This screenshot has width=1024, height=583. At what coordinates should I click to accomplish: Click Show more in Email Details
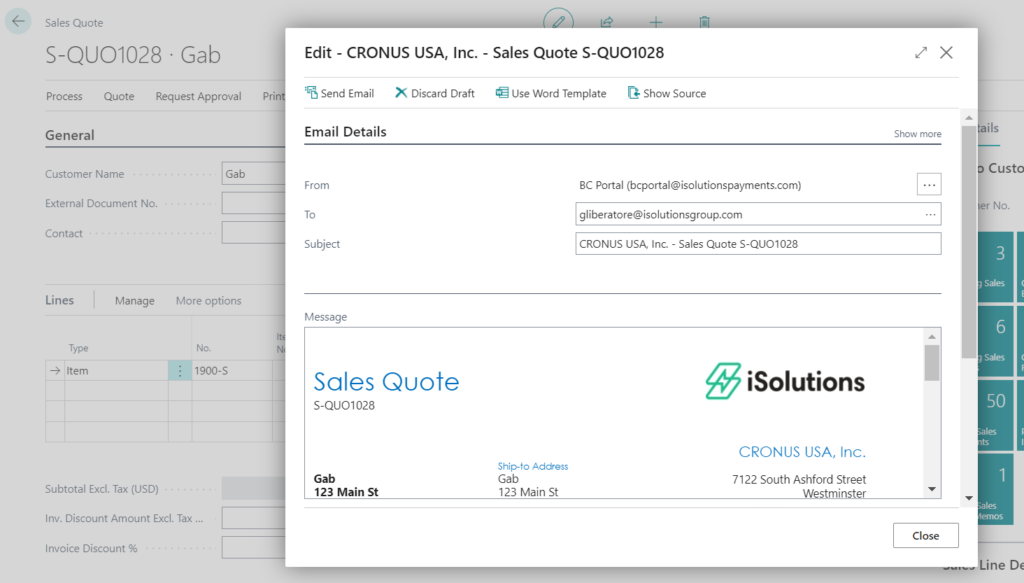pyautogui.click(x=917, y=134)
